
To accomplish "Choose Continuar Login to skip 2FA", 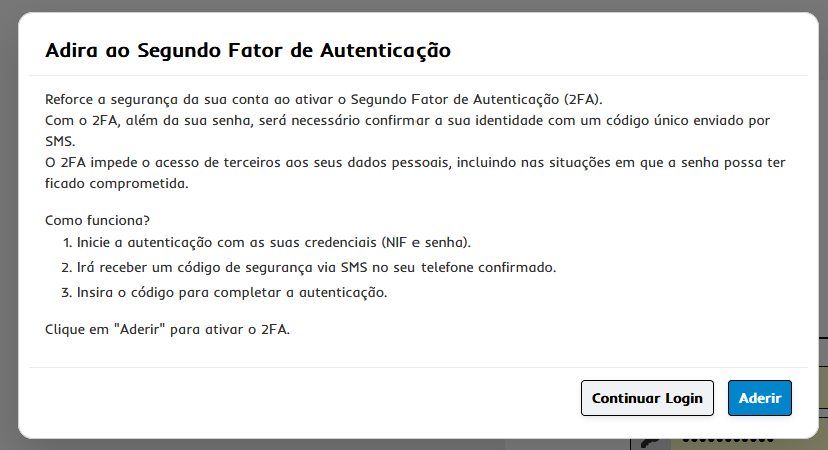I will pos(647,398).
